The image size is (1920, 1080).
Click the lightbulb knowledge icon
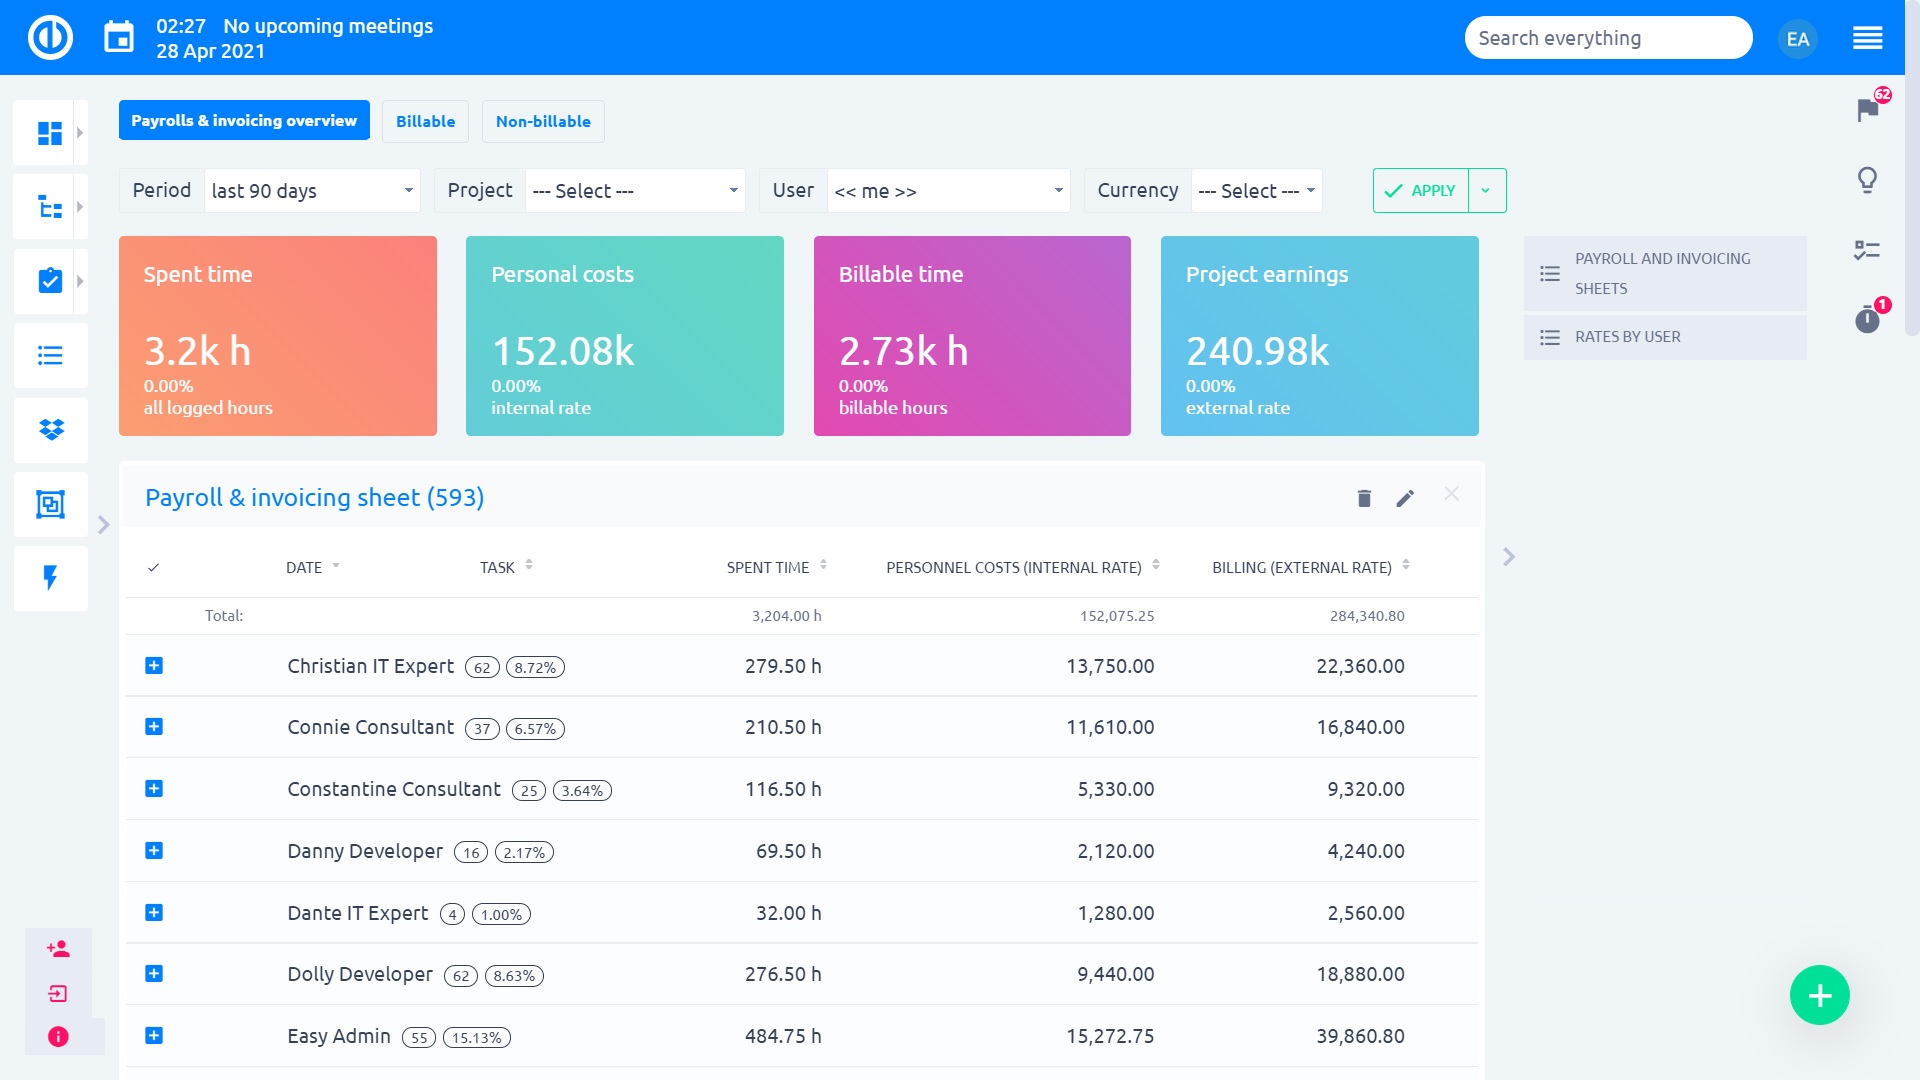(x=1867, y=180)
